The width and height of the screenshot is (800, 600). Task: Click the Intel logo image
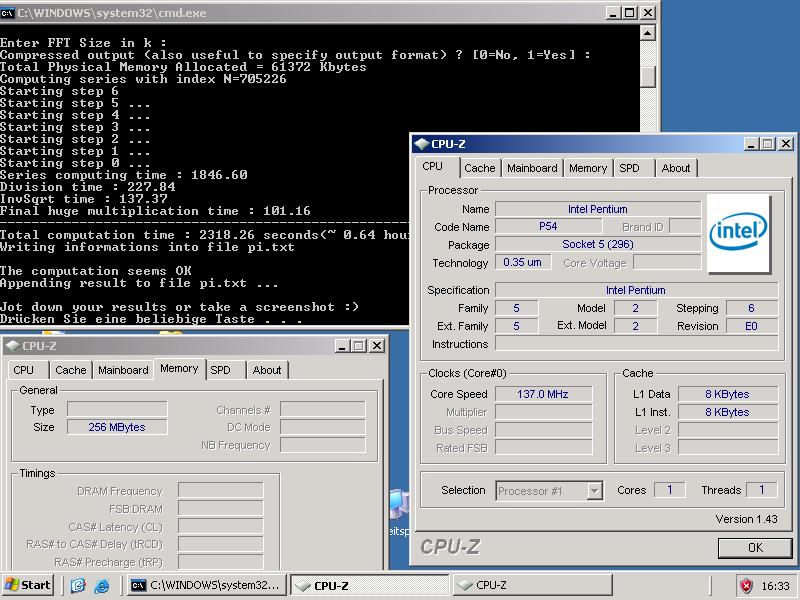[738, 233]
